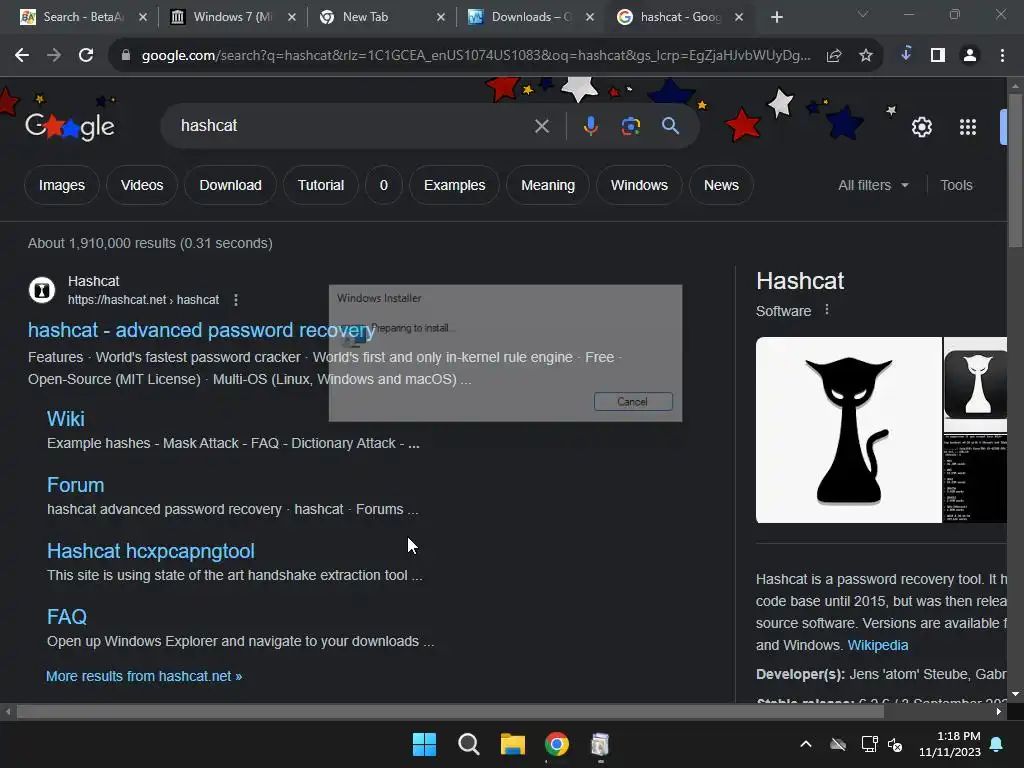Open the Chrome profile menu
The height and width of the screenshot is (768, 1024).
click(970, 56)
